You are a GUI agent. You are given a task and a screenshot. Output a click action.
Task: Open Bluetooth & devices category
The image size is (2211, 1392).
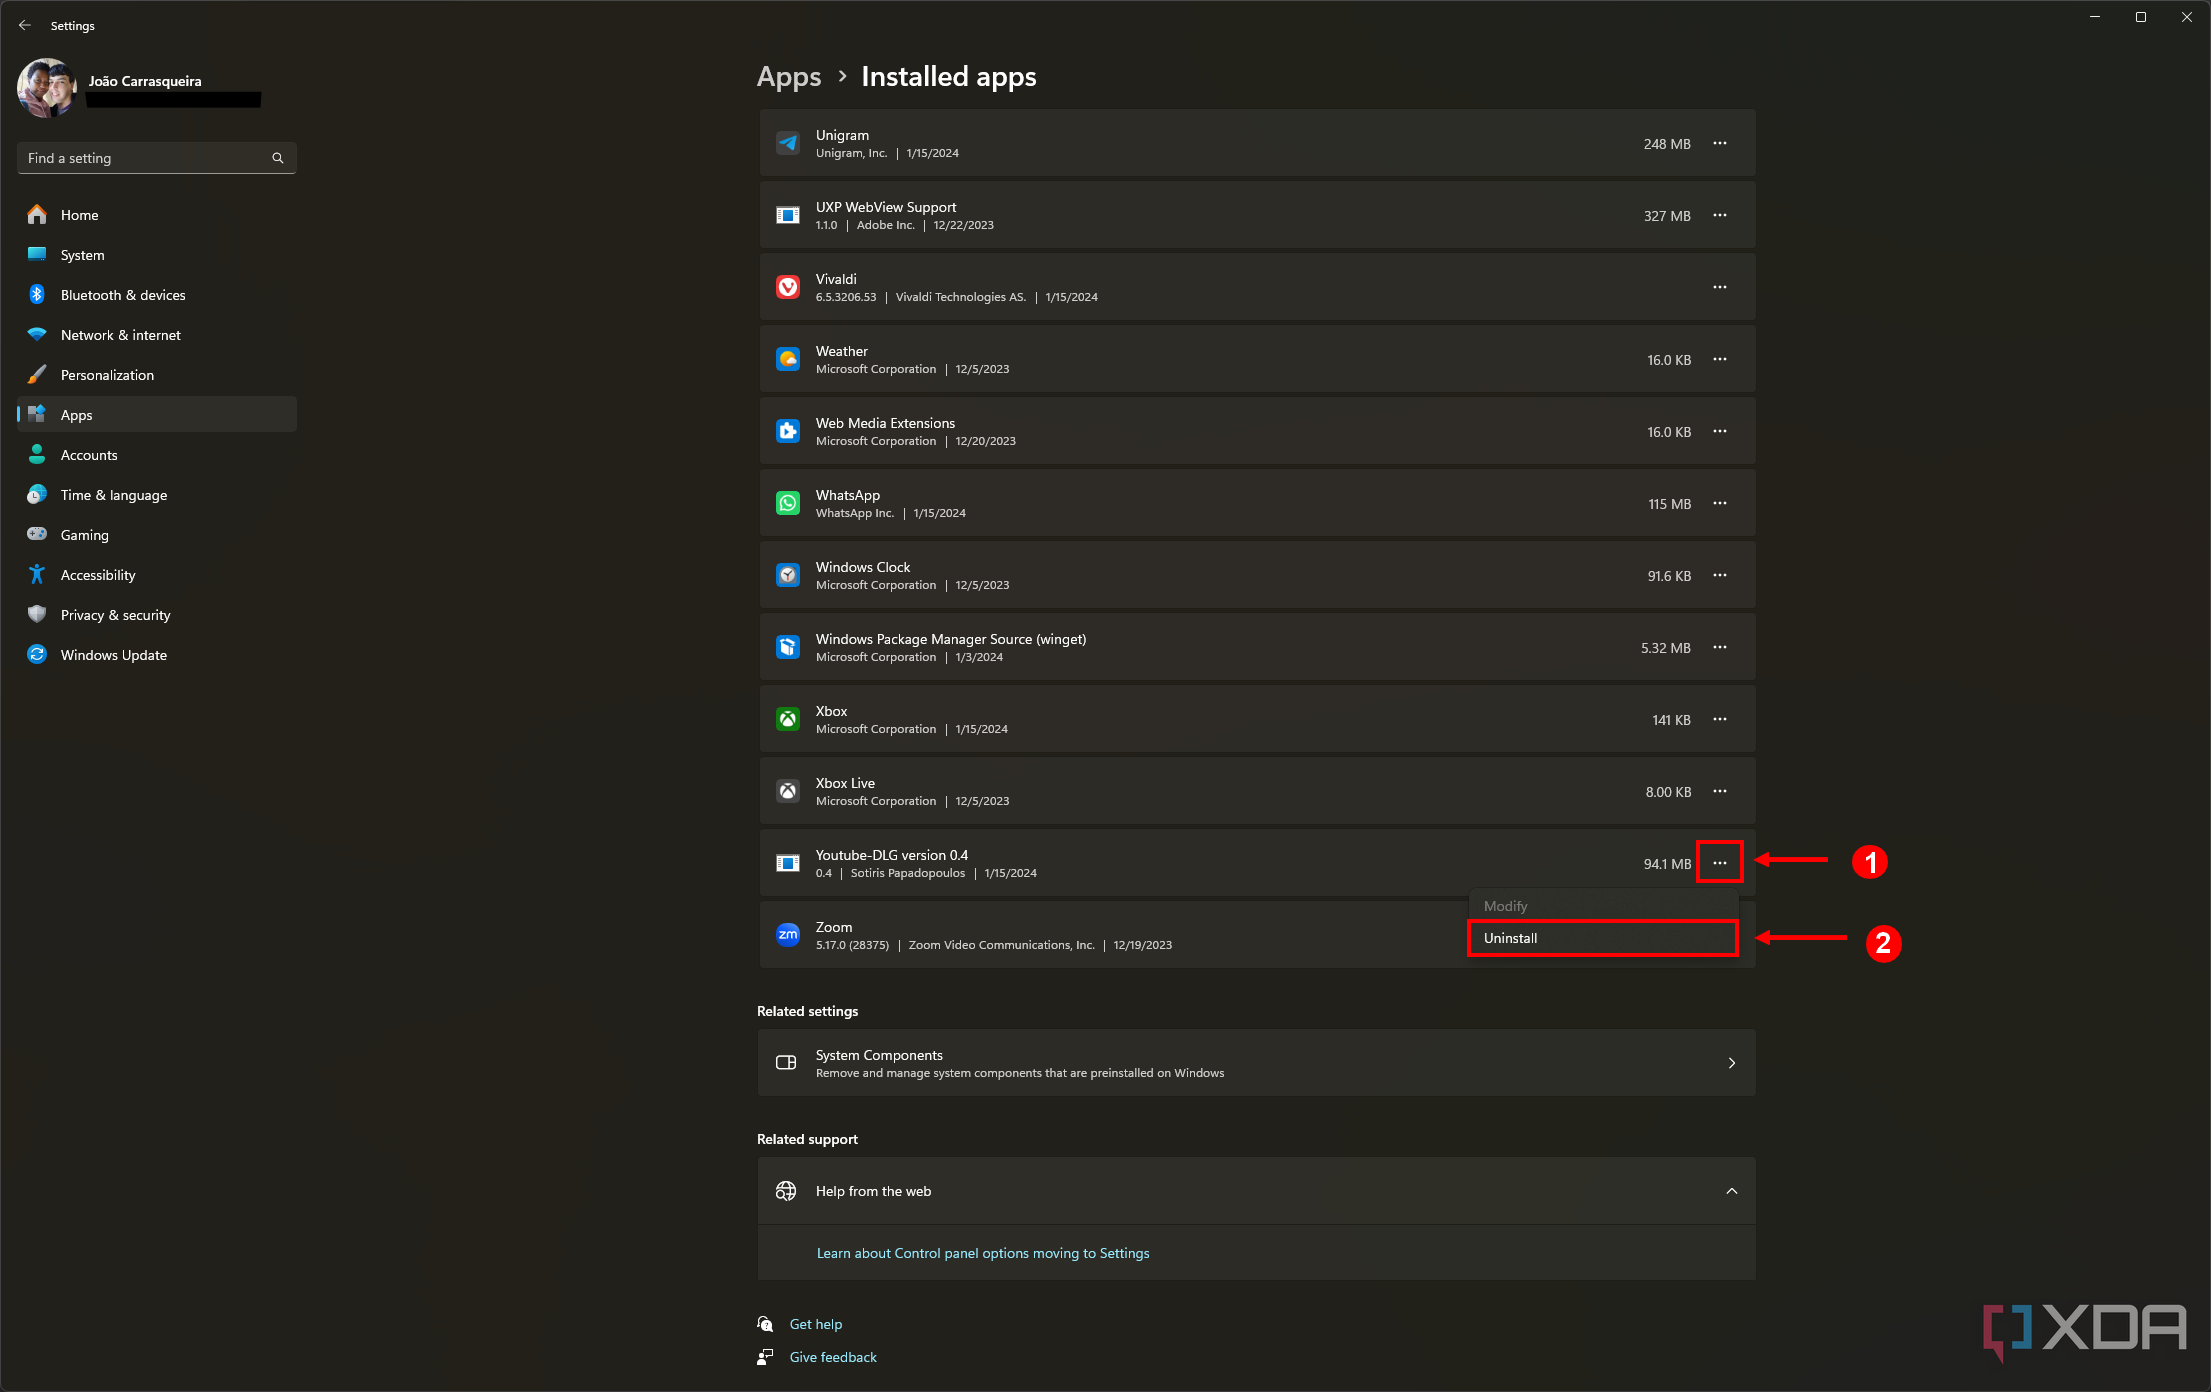(157, 295)
